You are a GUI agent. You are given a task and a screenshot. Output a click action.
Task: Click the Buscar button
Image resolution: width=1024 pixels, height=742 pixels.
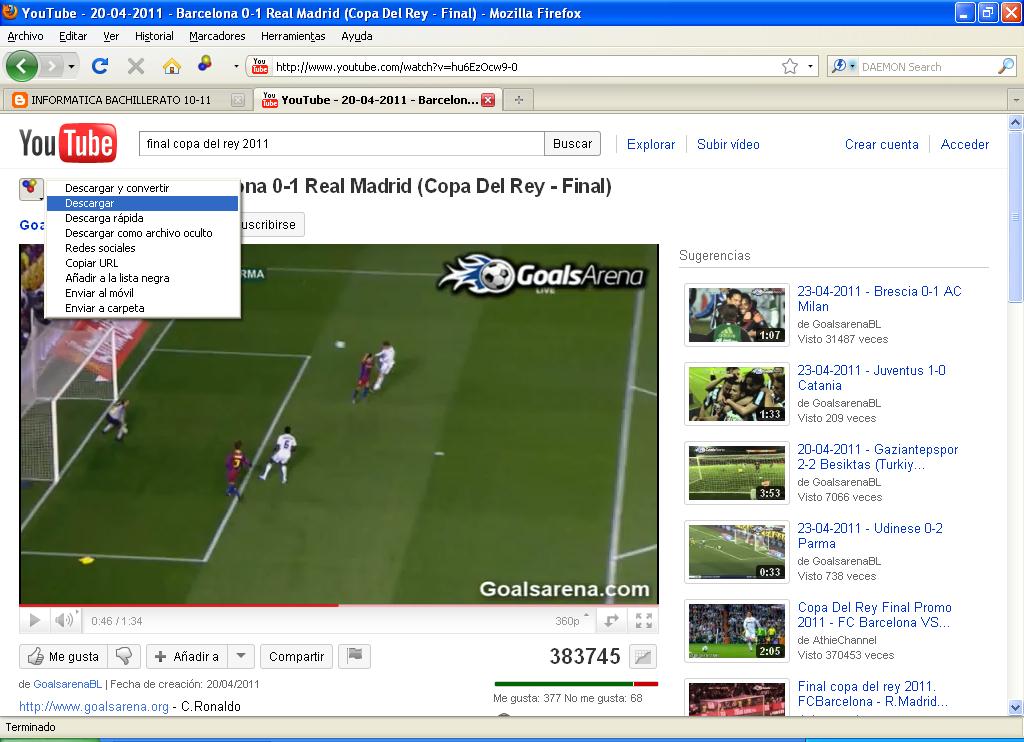click(x=572, y=144)
